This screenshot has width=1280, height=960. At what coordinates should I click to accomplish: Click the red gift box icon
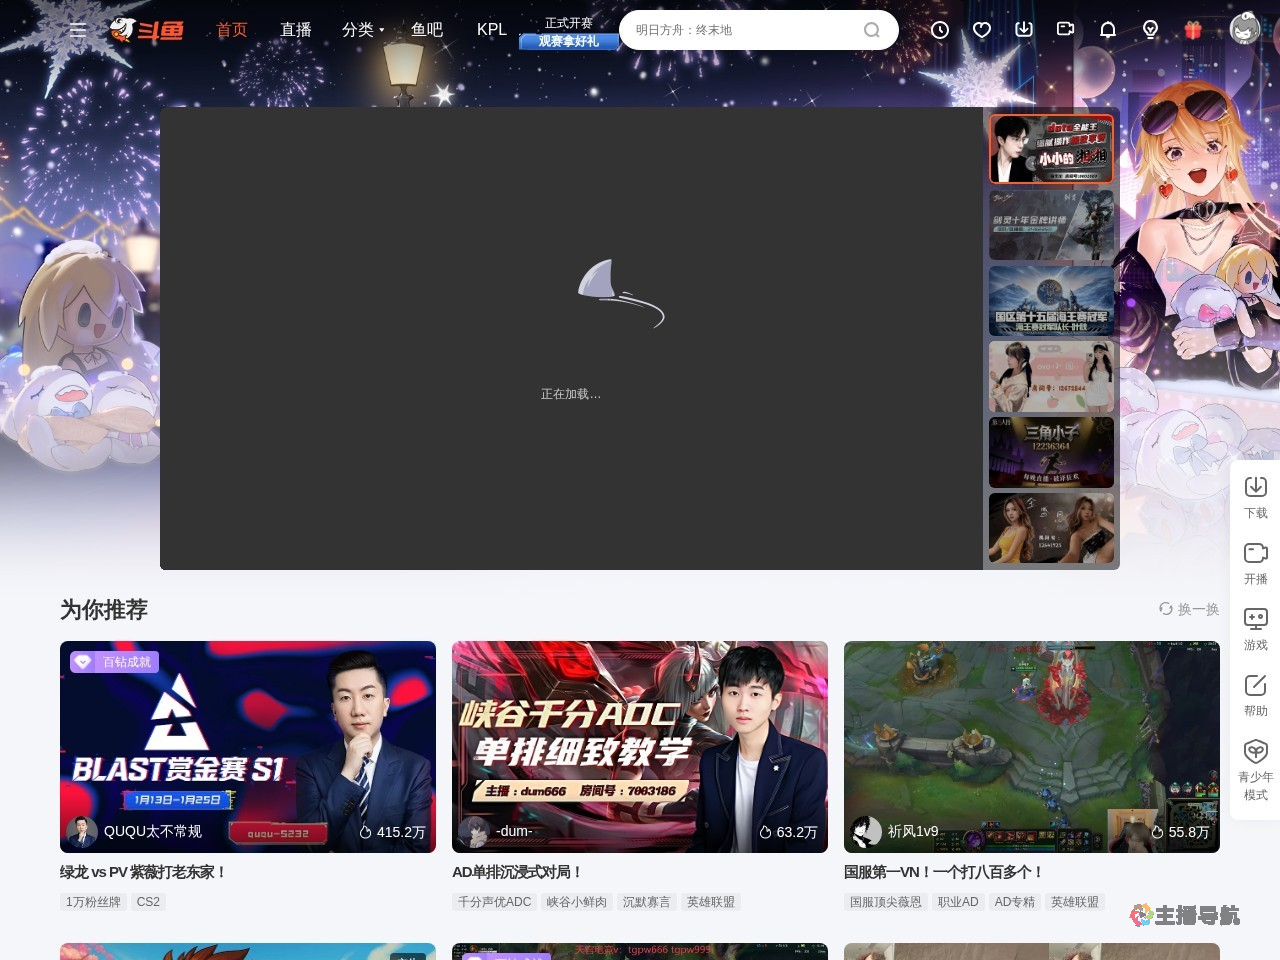pos(1193,30)
